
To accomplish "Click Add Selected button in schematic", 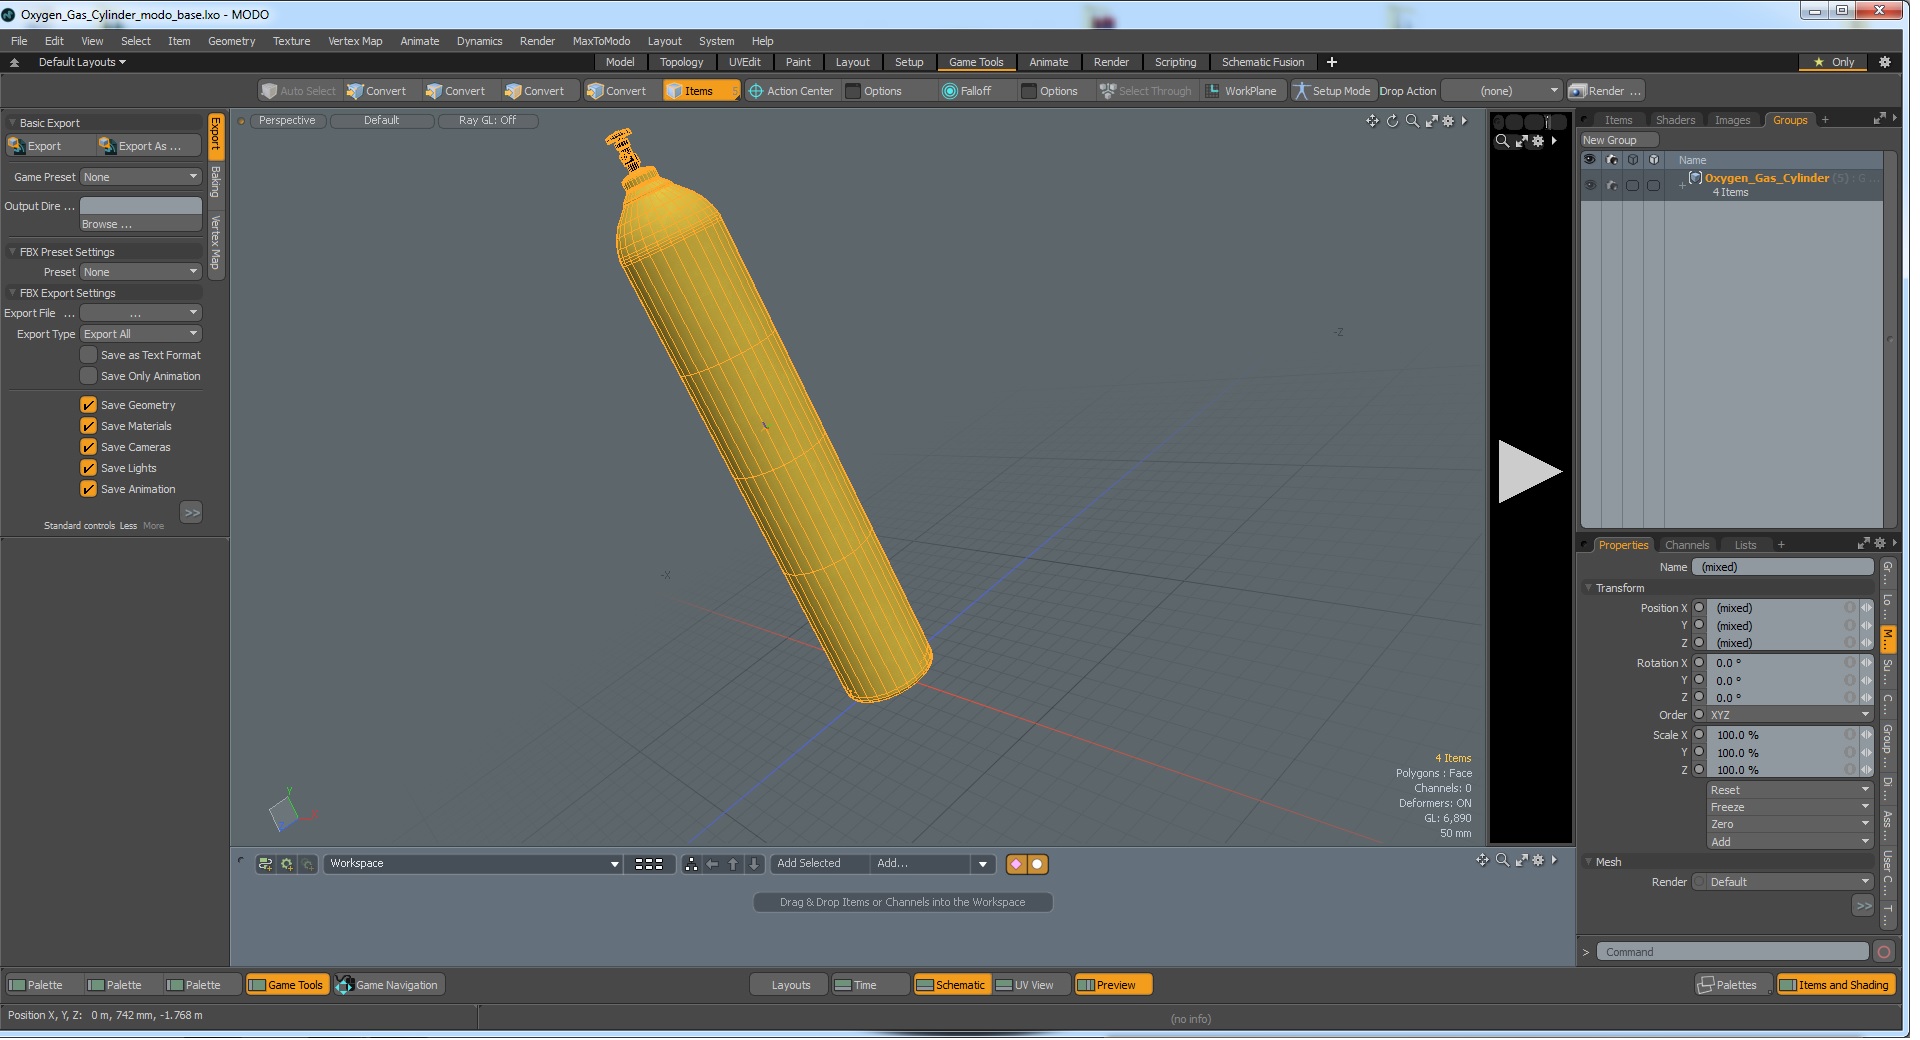I will coord(819,864).
